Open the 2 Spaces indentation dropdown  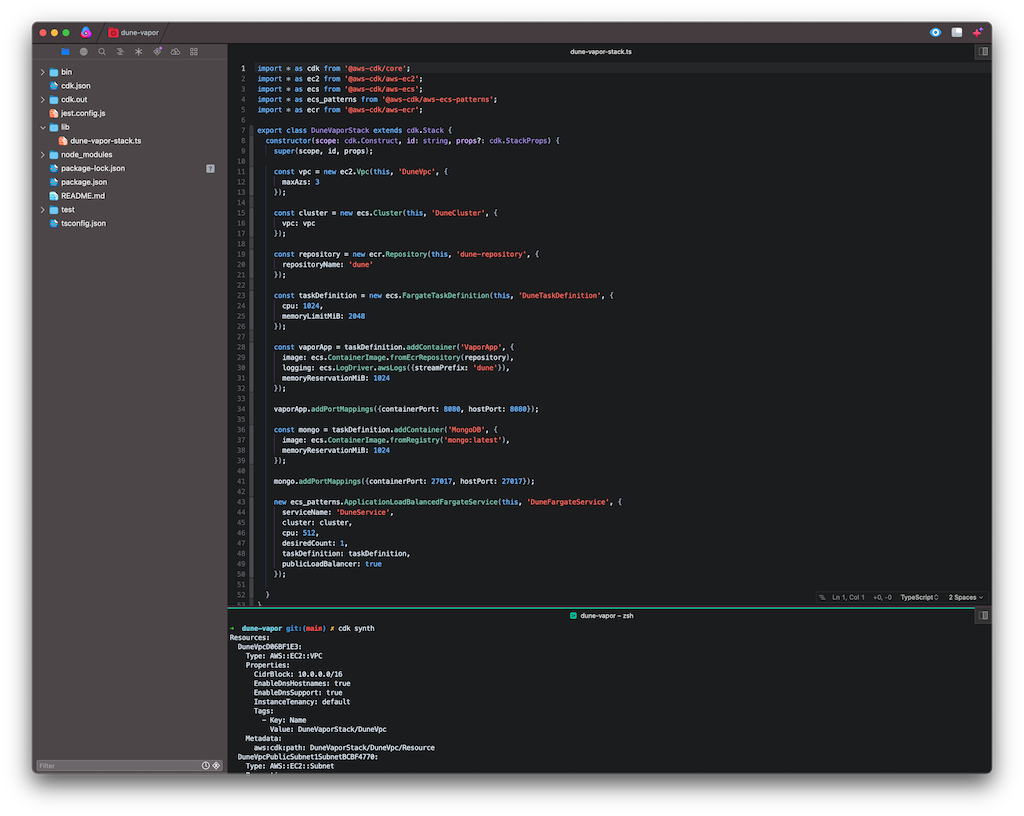point(965,597)
